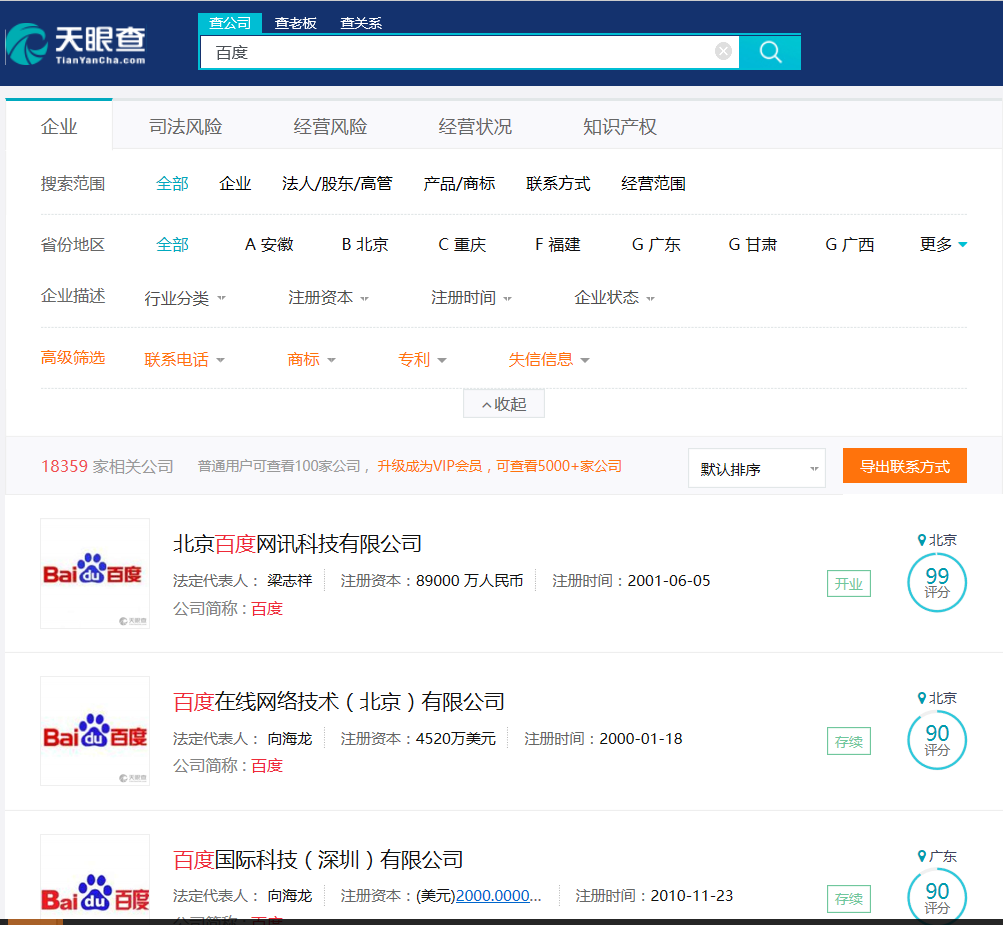Open the 商标 advanced filter
The image size is (1003, 925).
312,360
